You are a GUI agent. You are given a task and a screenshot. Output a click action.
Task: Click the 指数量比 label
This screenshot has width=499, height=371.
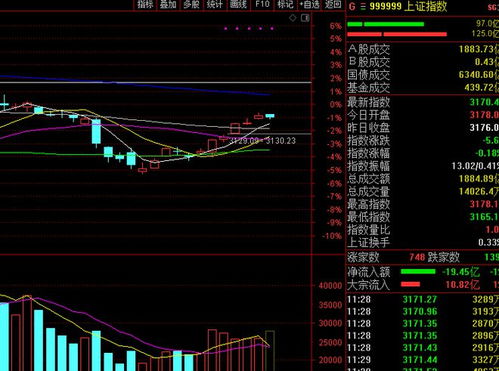369,230
